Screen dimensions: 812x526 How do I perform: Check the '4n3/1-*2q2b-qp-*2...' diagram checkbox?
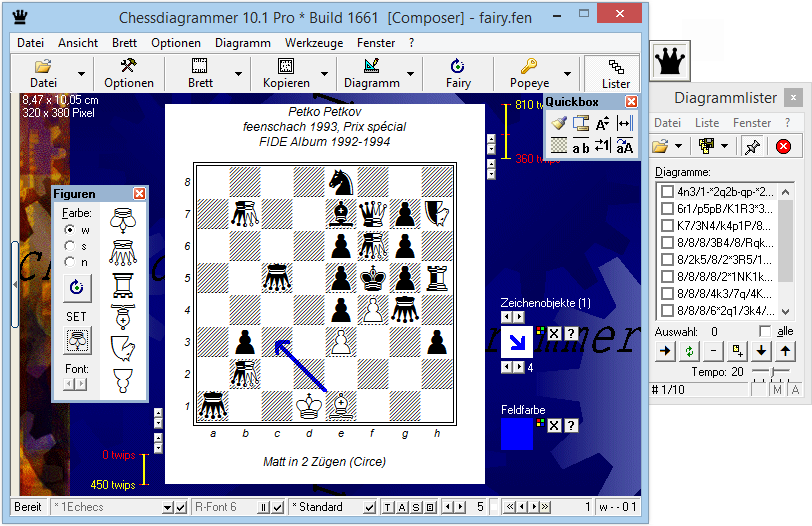pos(668,192)
